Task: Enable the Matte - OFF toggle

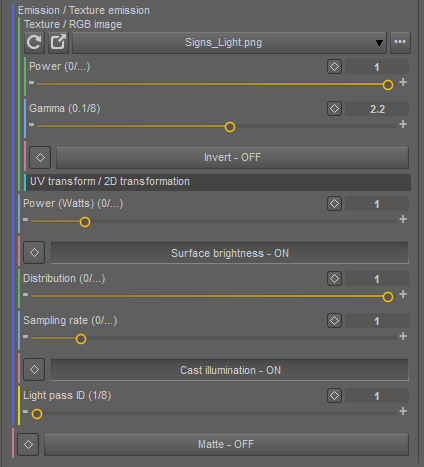Action: (x=226, y=444)
